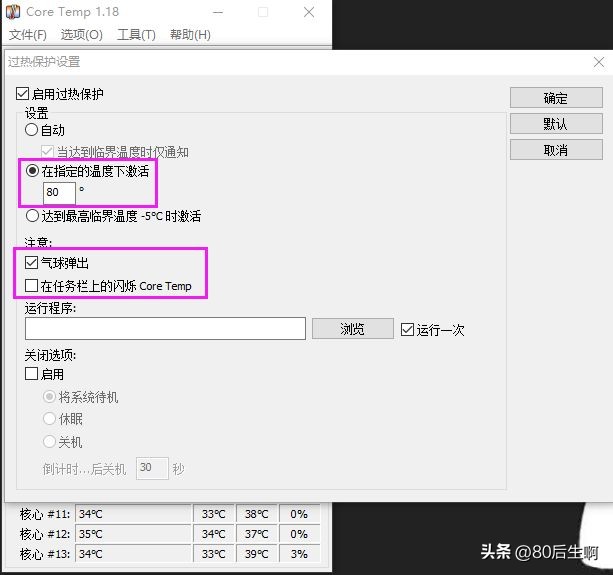Select 达到最高临界温度 -5°C 时激活 option

(x=32, y=216)
